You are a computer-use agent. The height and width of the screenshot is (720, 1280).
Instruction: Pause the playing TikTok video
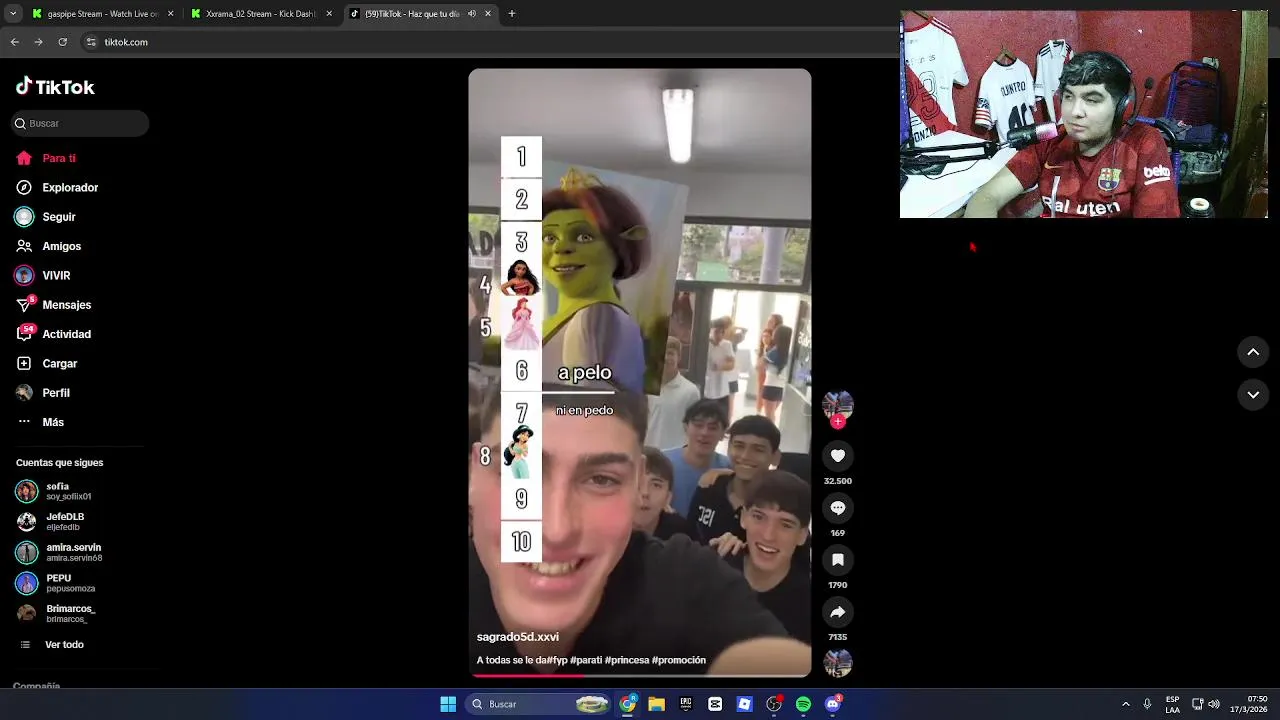tap(640, 372)
